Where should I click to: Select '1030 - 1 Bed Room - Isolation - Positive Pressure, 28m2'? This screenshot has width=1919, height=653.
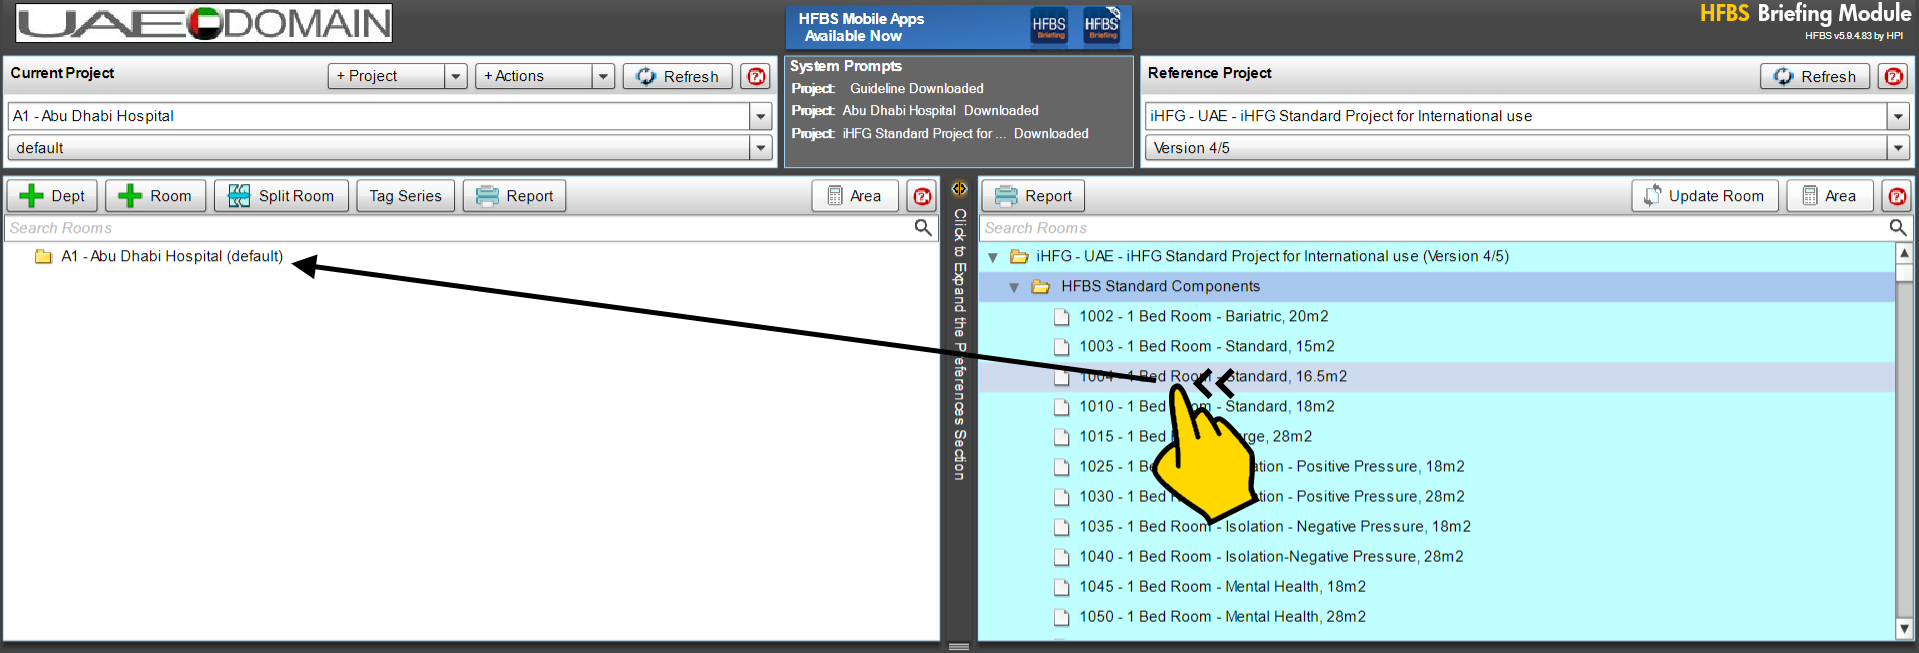point(1271,497)
